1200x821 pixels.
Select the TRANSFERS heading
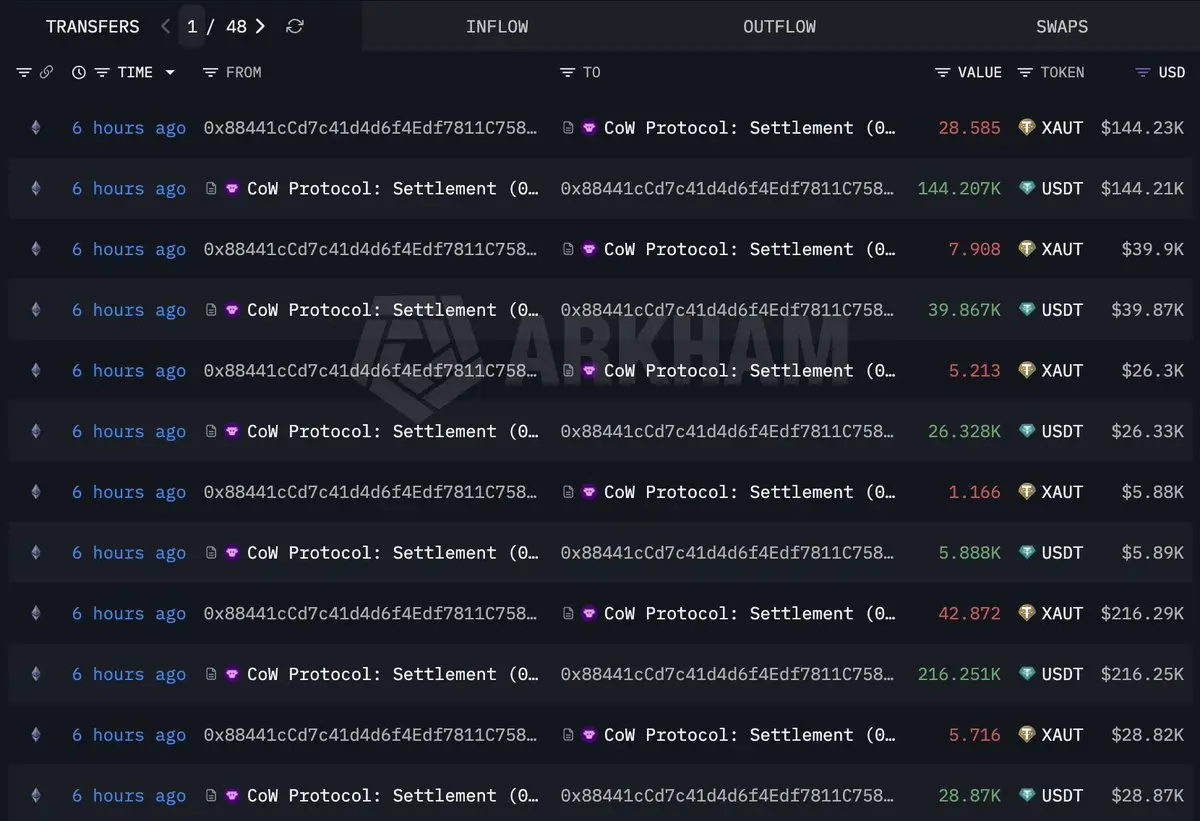[x=93, y=27]
